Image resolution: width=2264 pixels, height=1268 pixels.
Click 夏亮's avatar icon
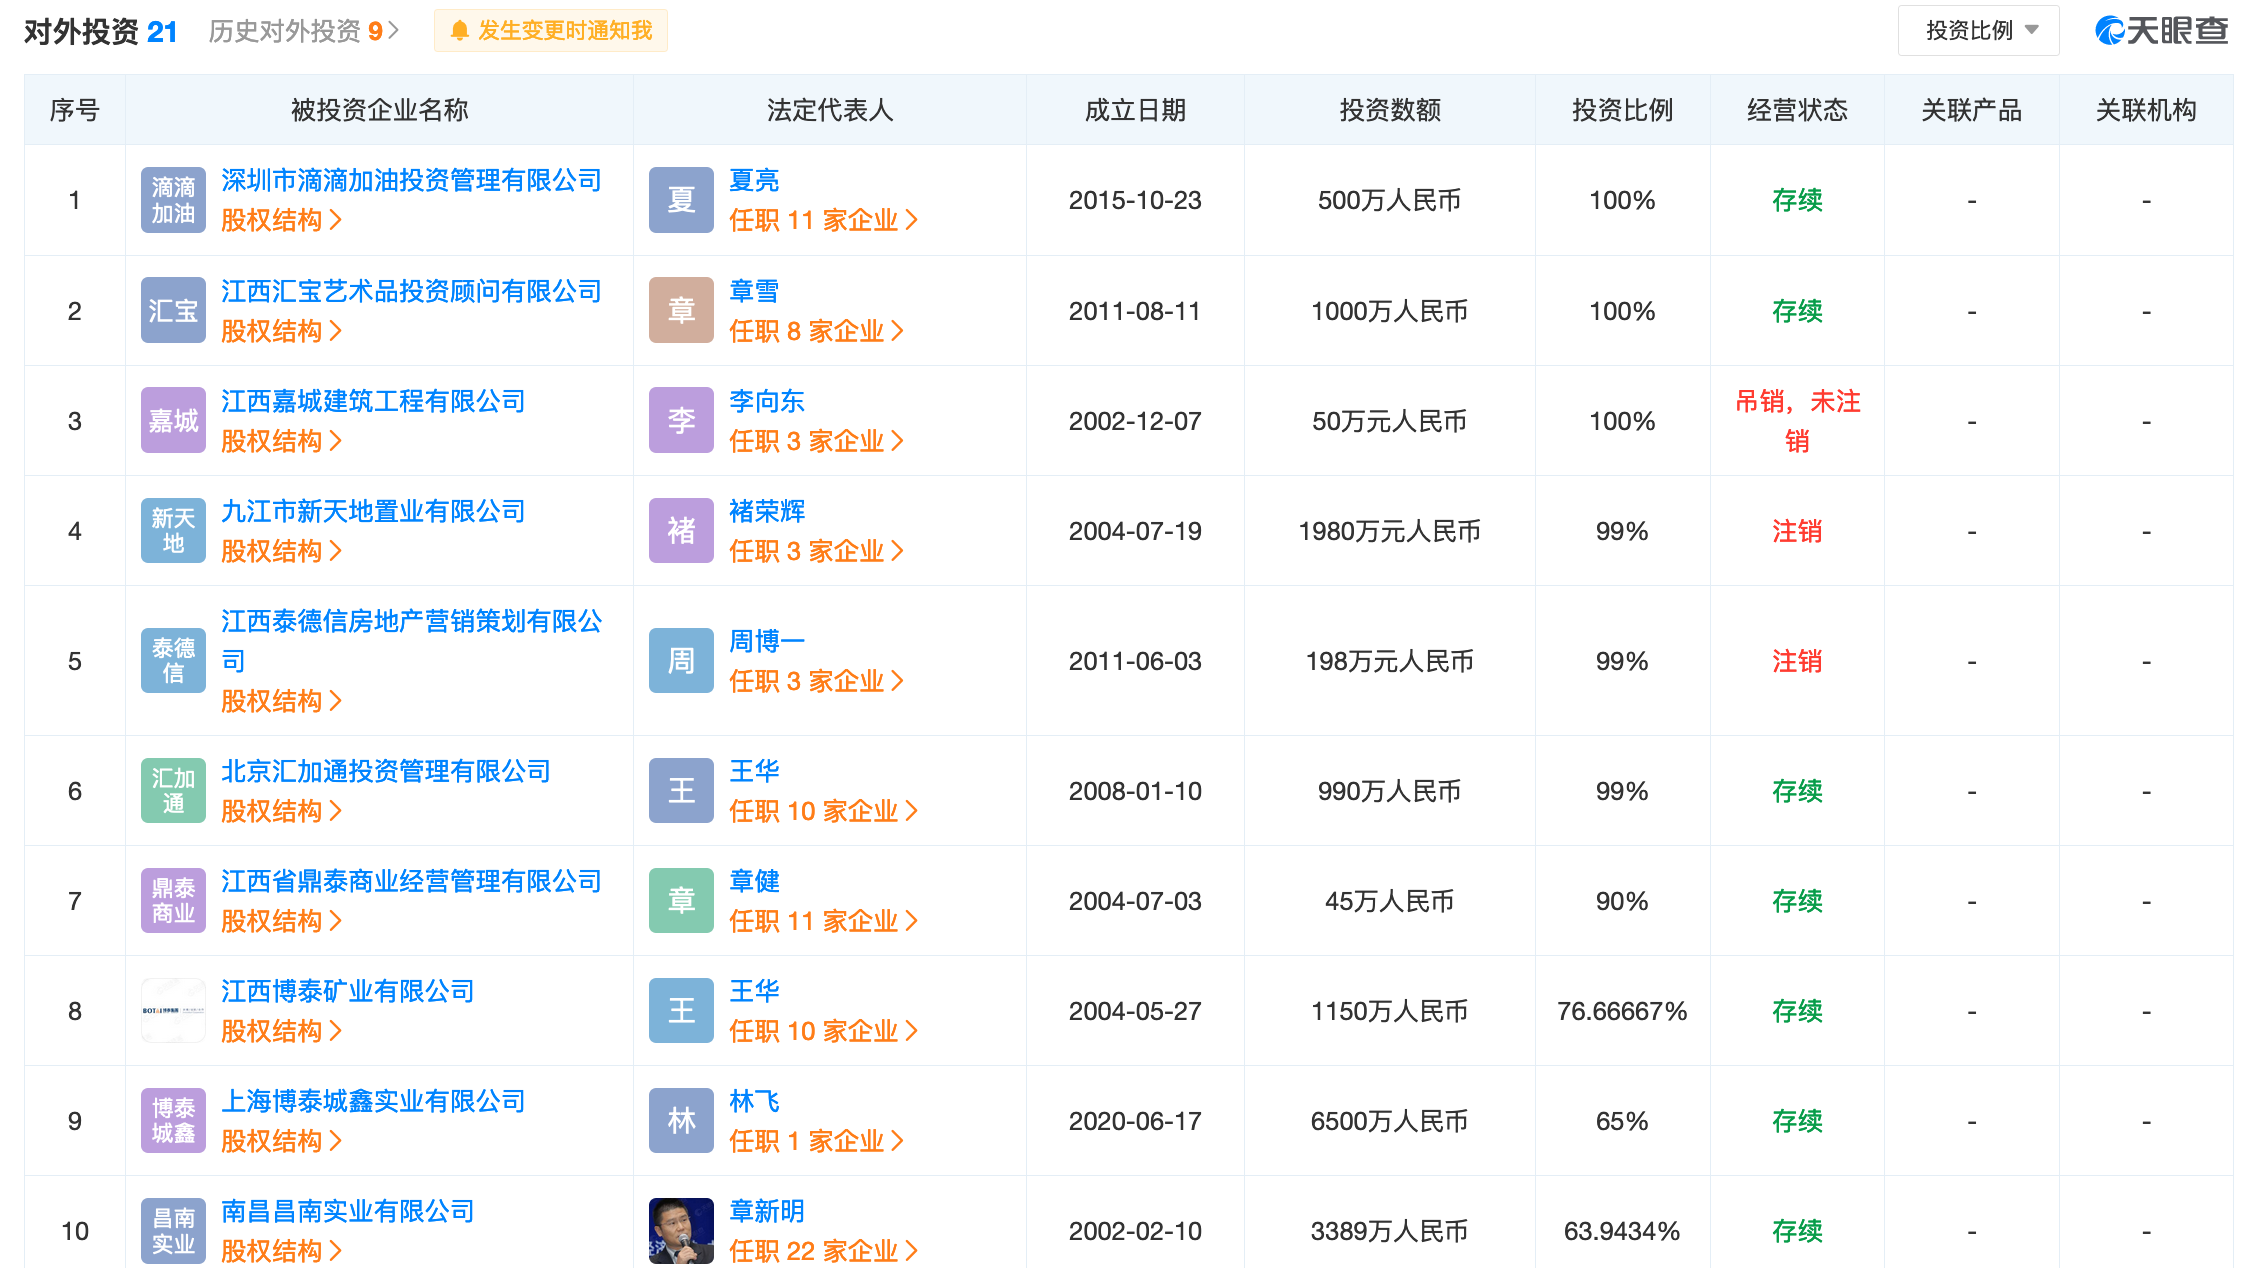[x=681, y=200]
